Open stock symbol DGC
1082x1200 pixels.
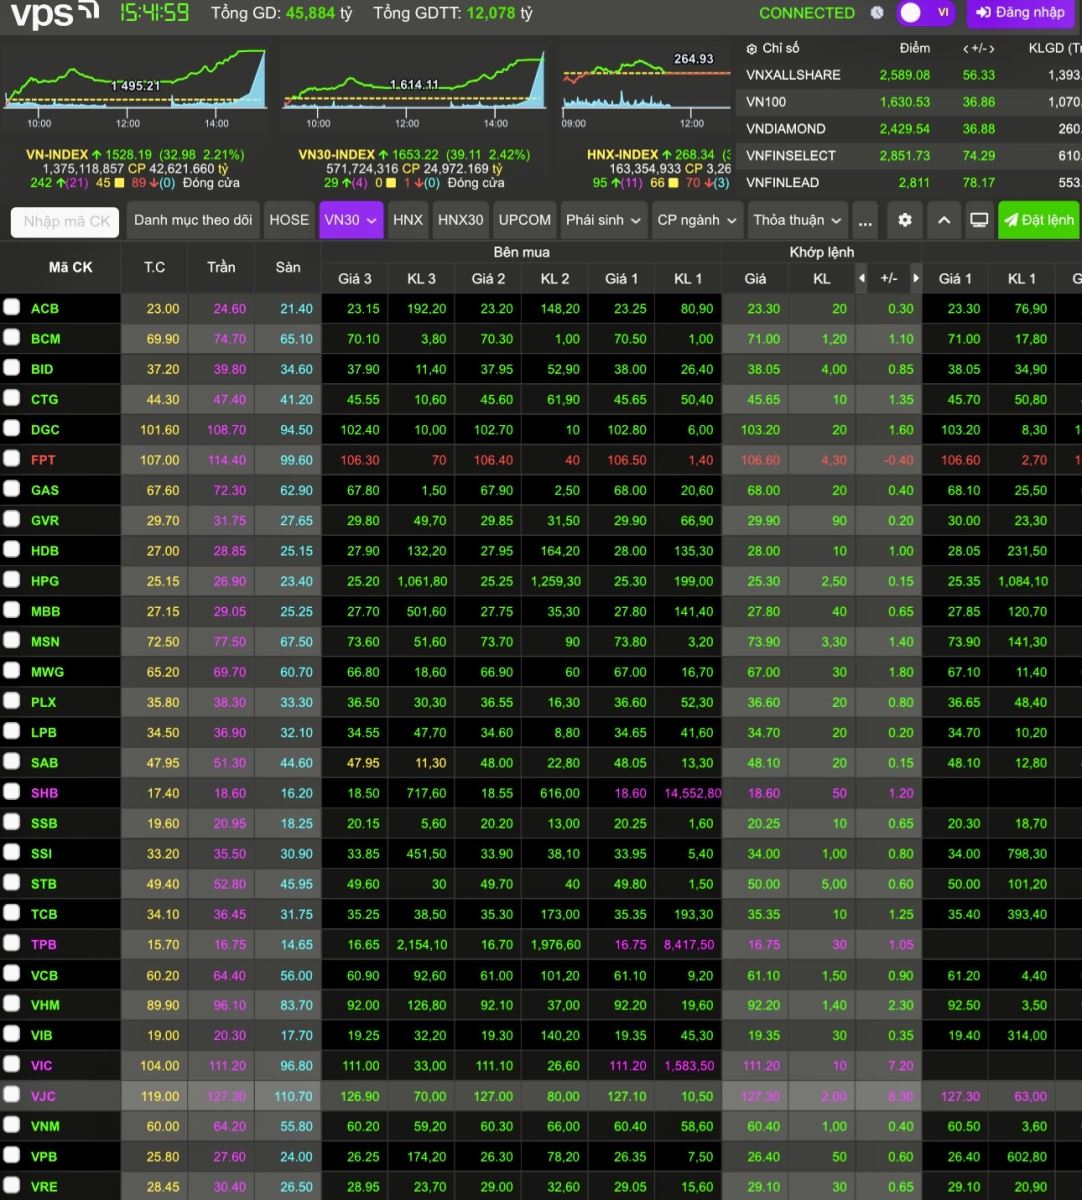[x=45, y=429]
